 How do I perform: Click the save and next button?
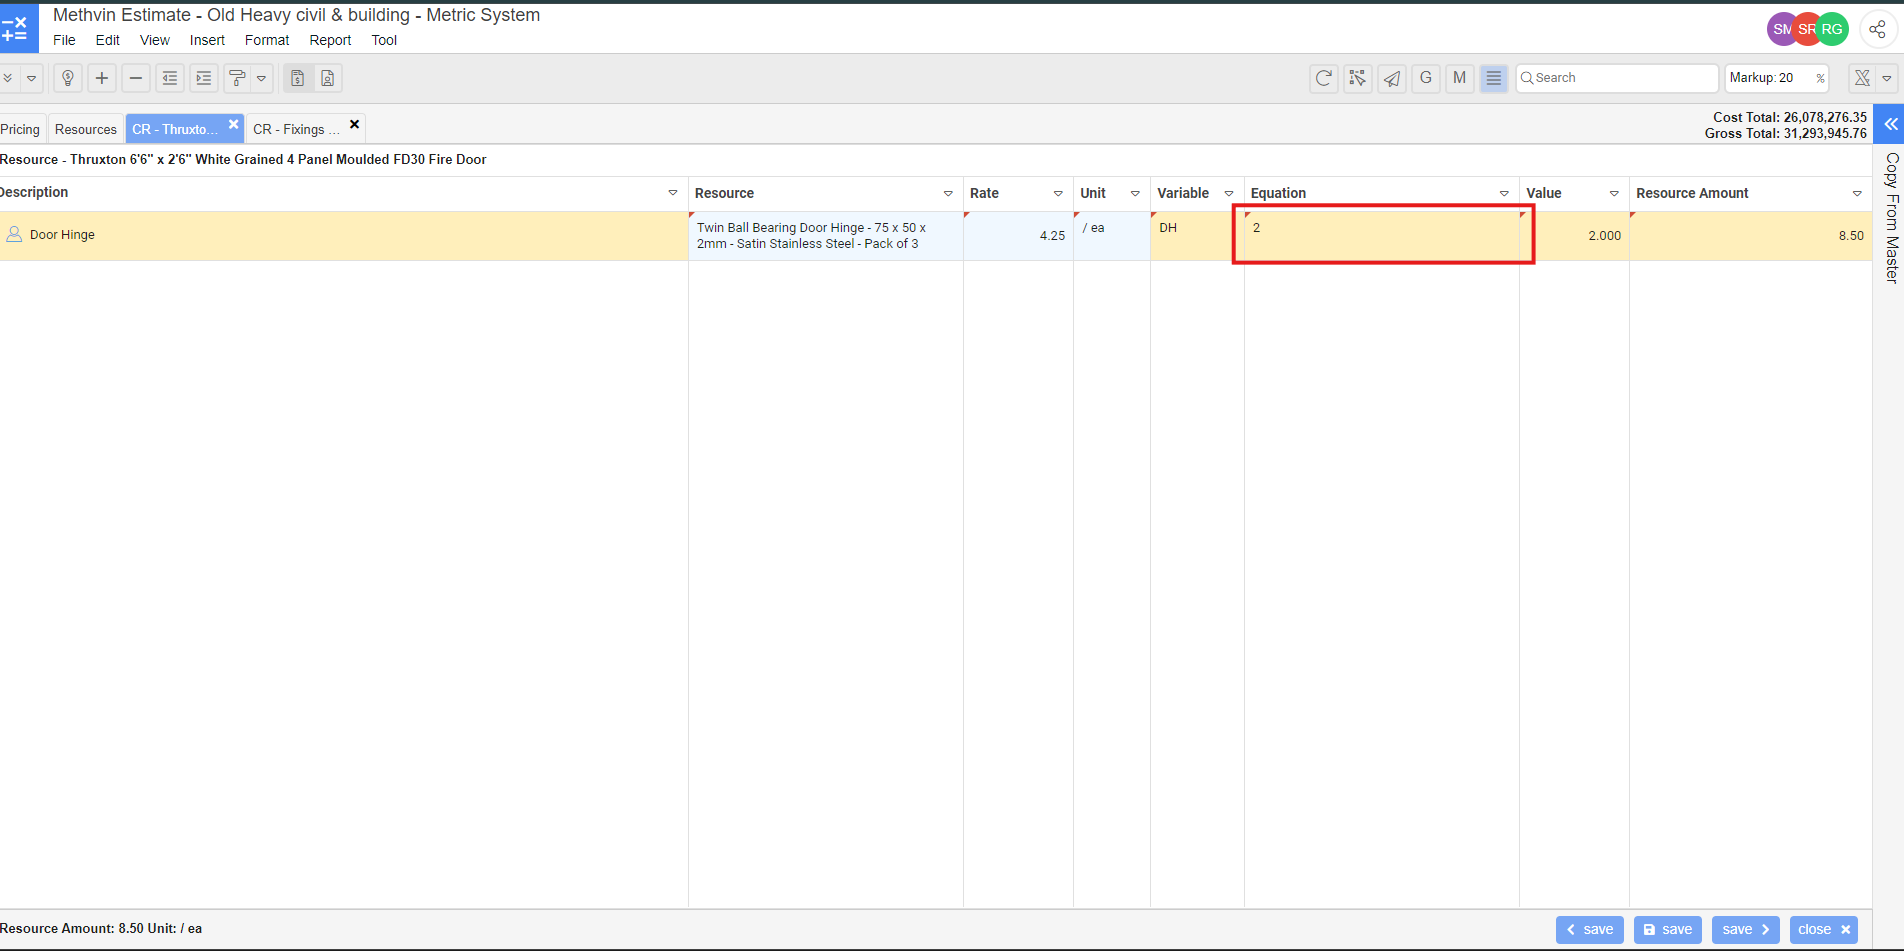pyautogui.click(x=1745, y=929)
